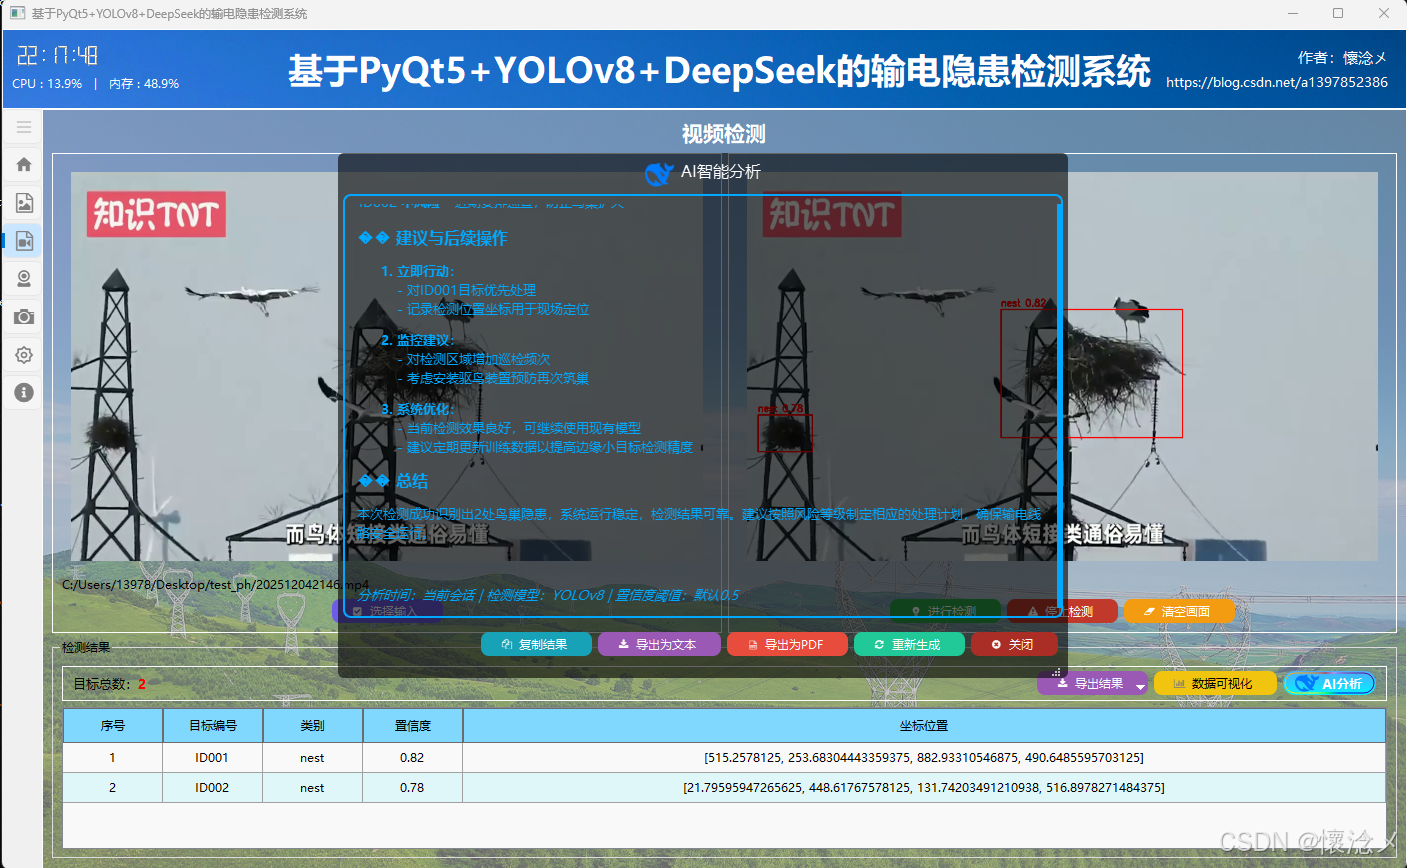Click the 清空画面 clear screen button
Screen dimensions: 1407x868
point(1179,611)
